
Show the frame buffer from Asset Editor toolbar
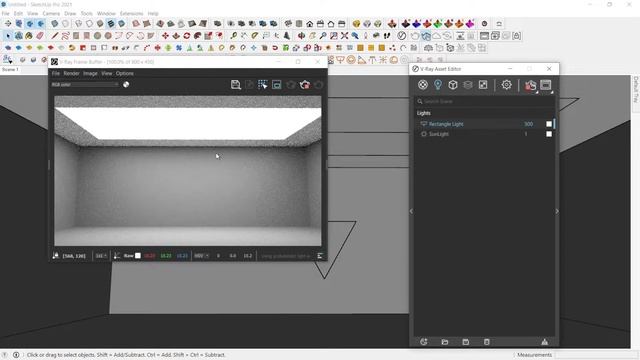[546, 84]
